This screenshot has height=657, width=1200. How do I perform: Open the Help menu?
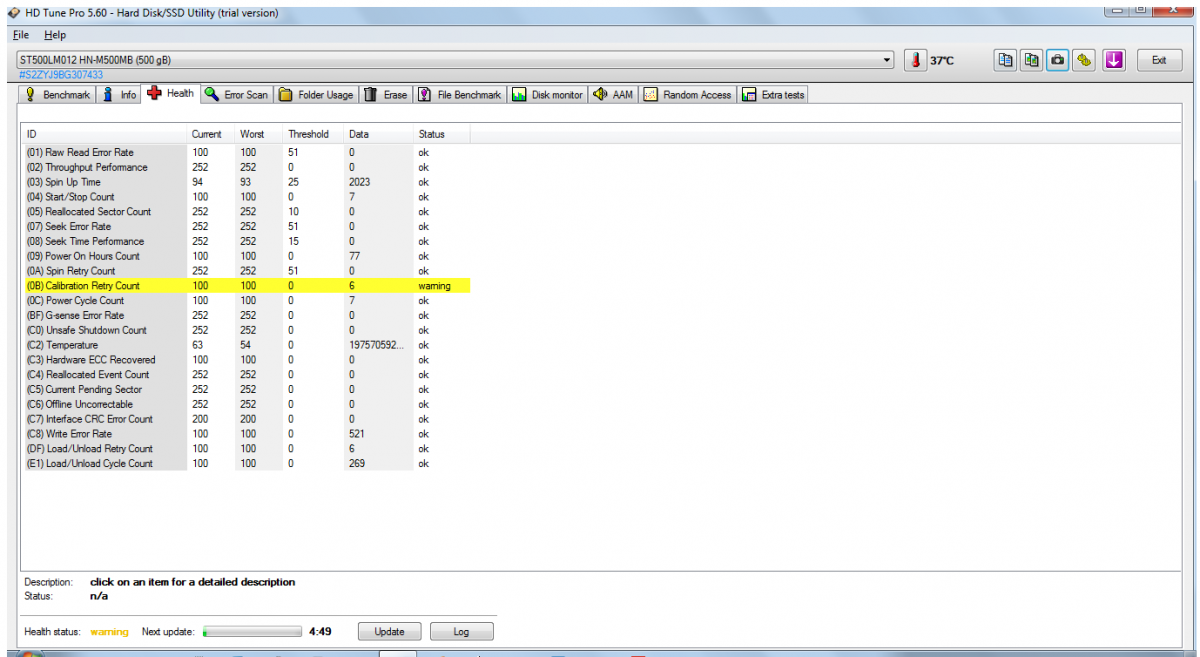pos(54,35)
